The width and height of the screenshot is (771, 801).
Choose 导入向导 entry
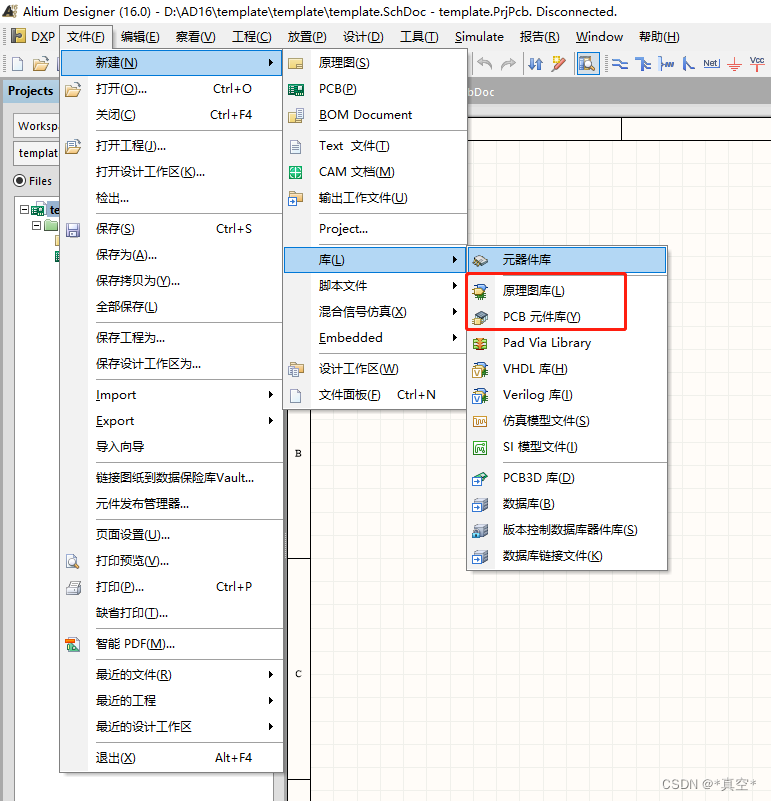point(171,447)
